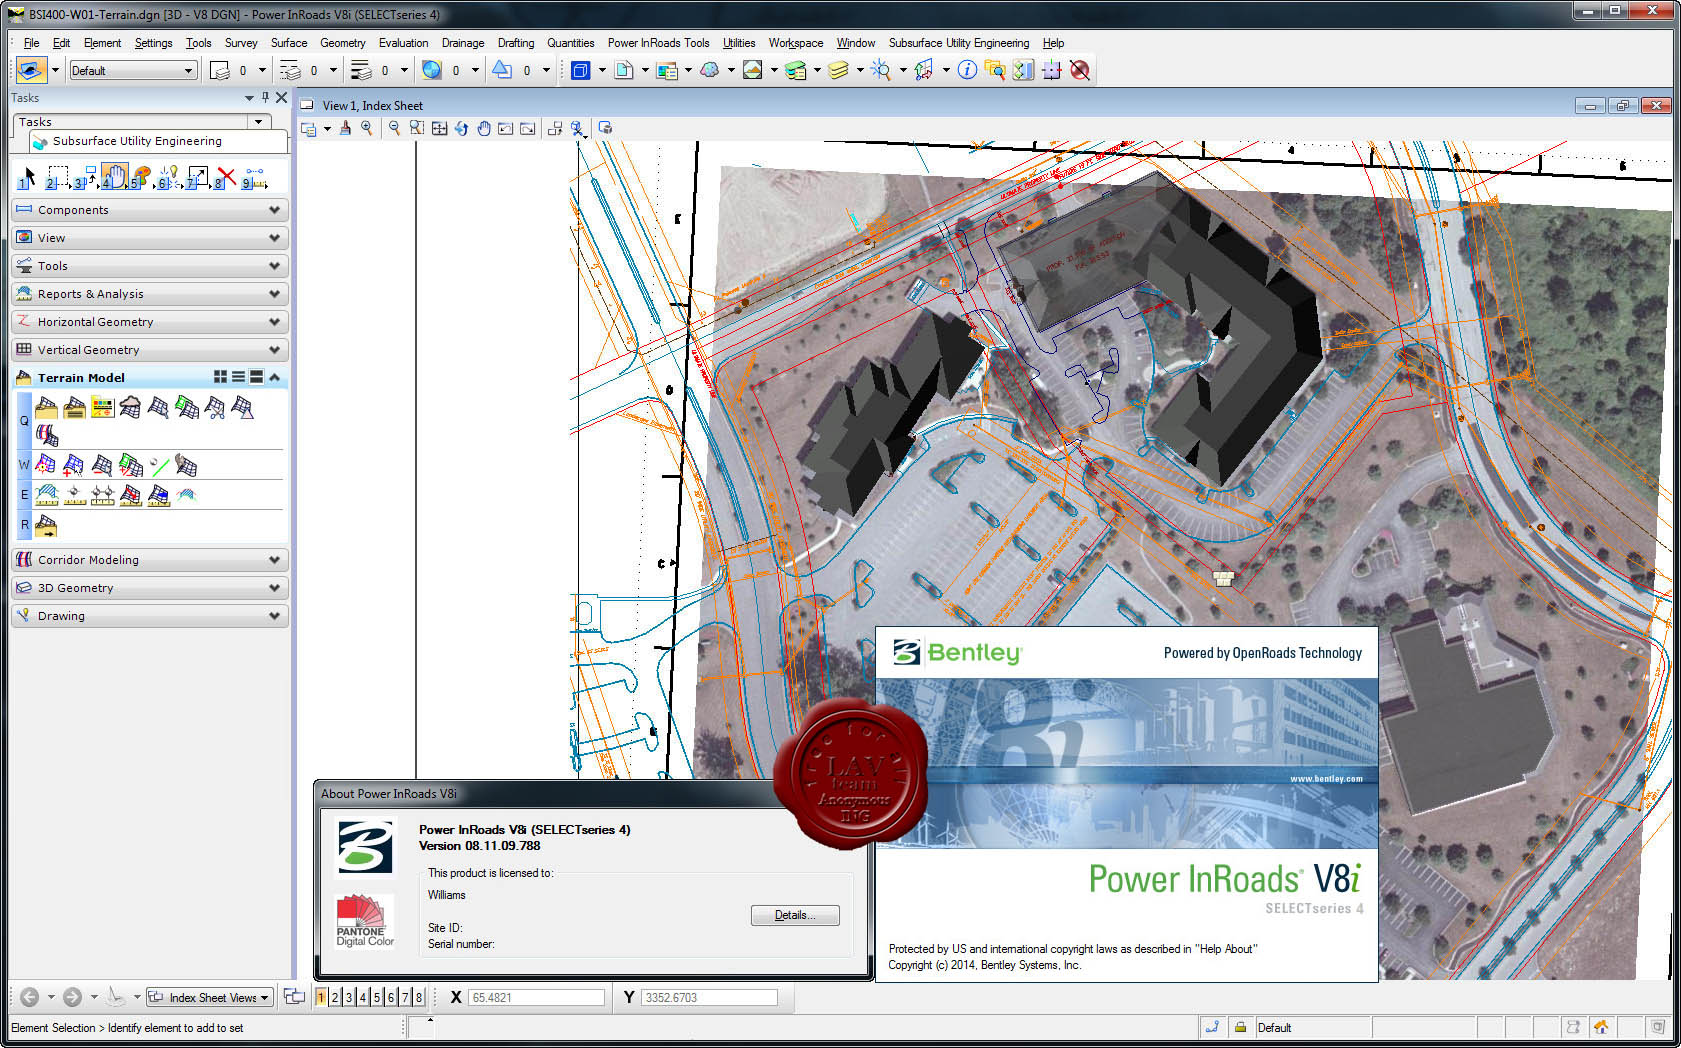The width and height of the screenshot is (1681, 1048).
Task: Click the Update View brush icon
Action: pyautogui.click(x=345, y=128)
